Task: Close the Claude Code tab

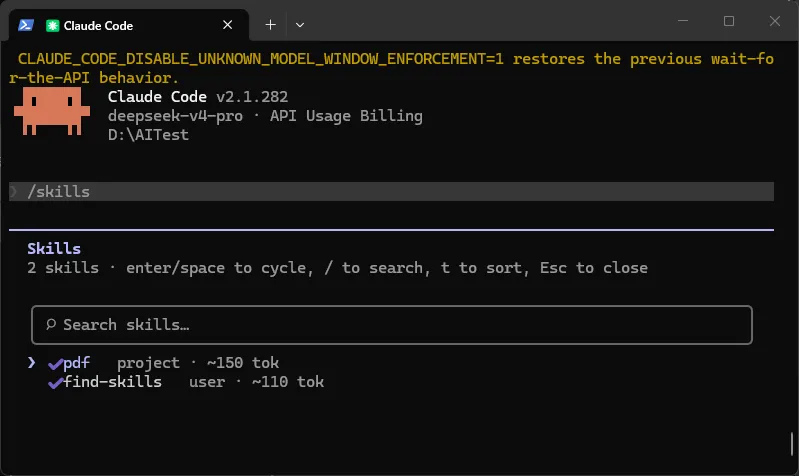Action: (228, 25)
